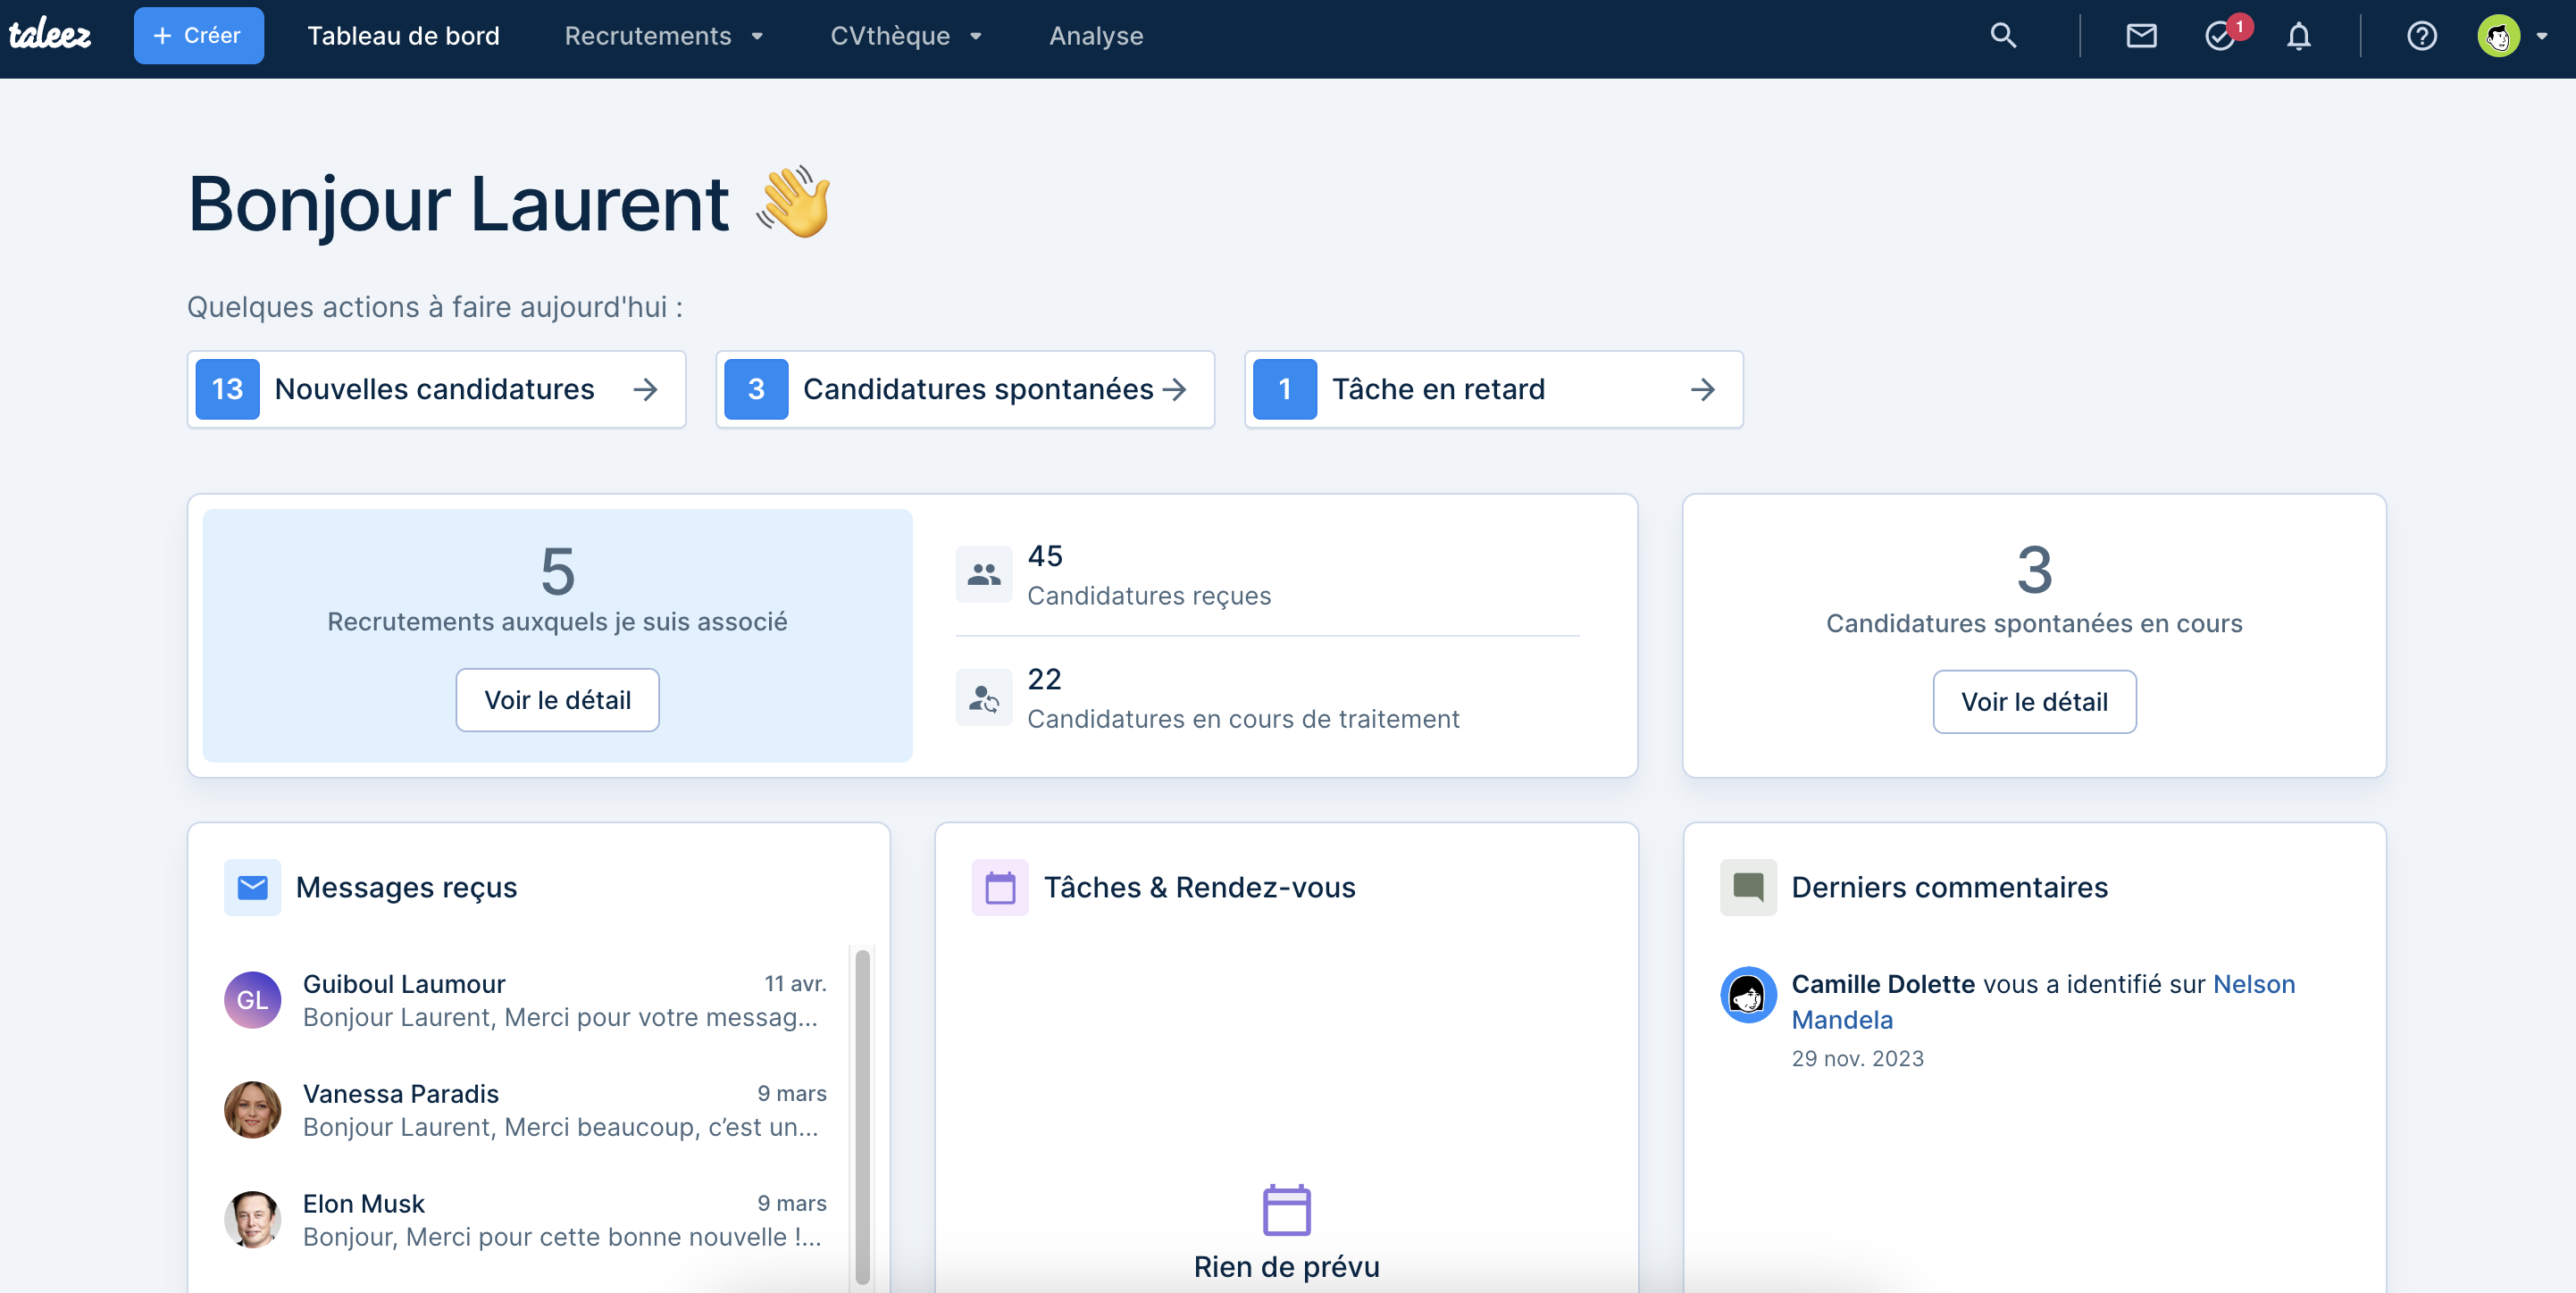Screen dimensions: 2576x1293
Task: Open 13 Nouvelles candidatures card
Action: tap(436, 389)
